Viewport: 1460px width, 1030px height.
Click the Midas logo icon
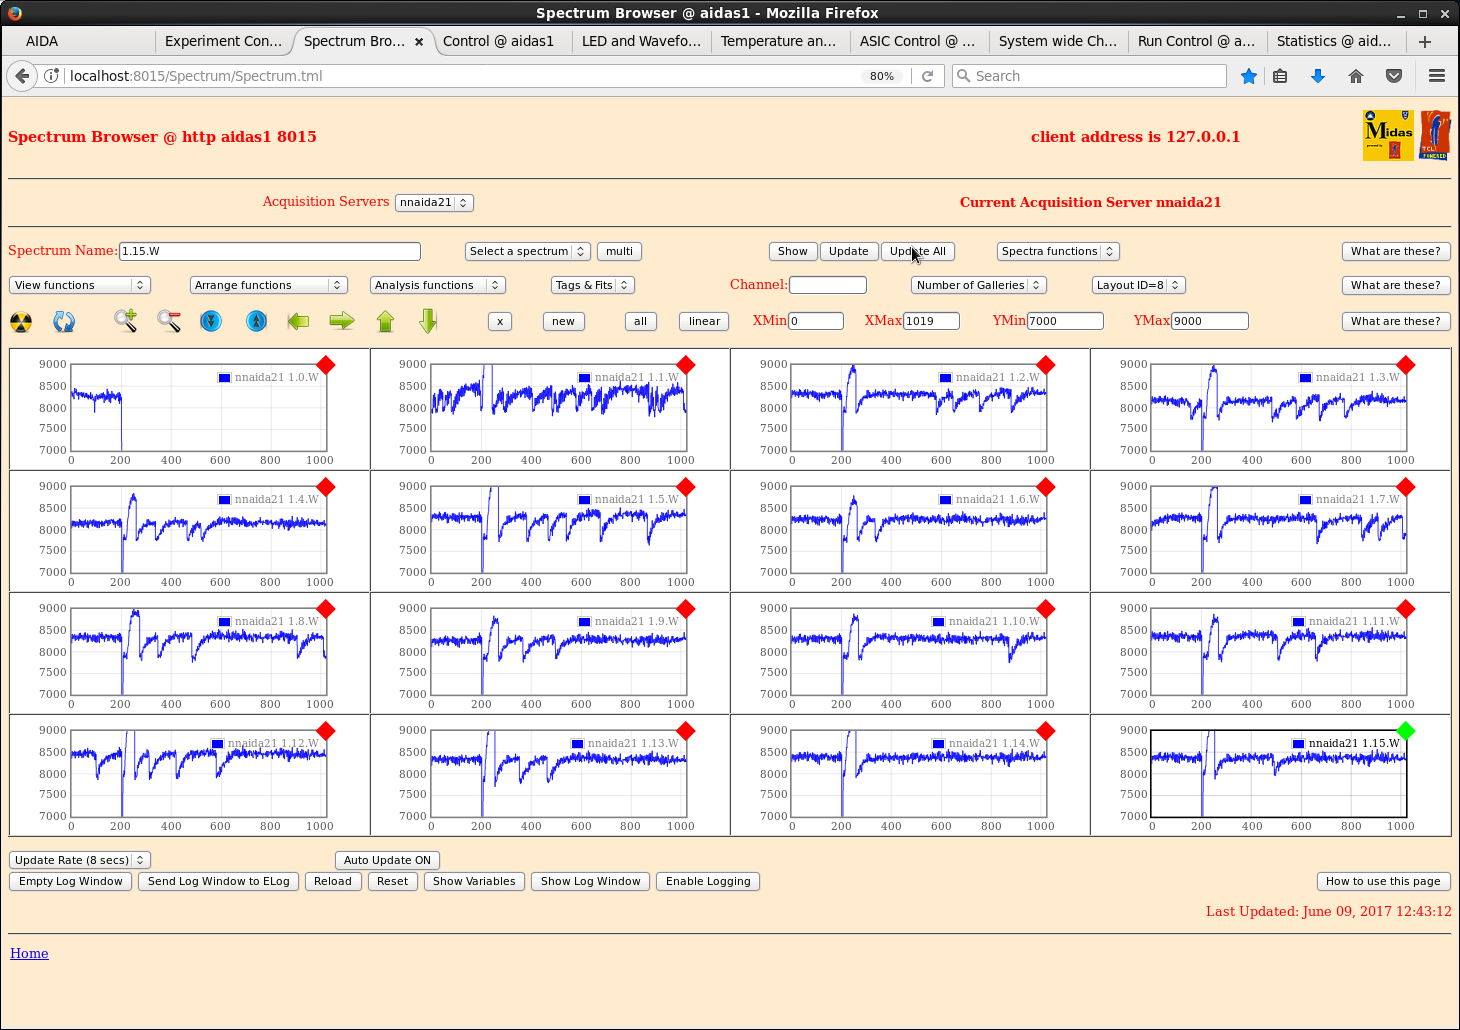(x=1388, y=135)
